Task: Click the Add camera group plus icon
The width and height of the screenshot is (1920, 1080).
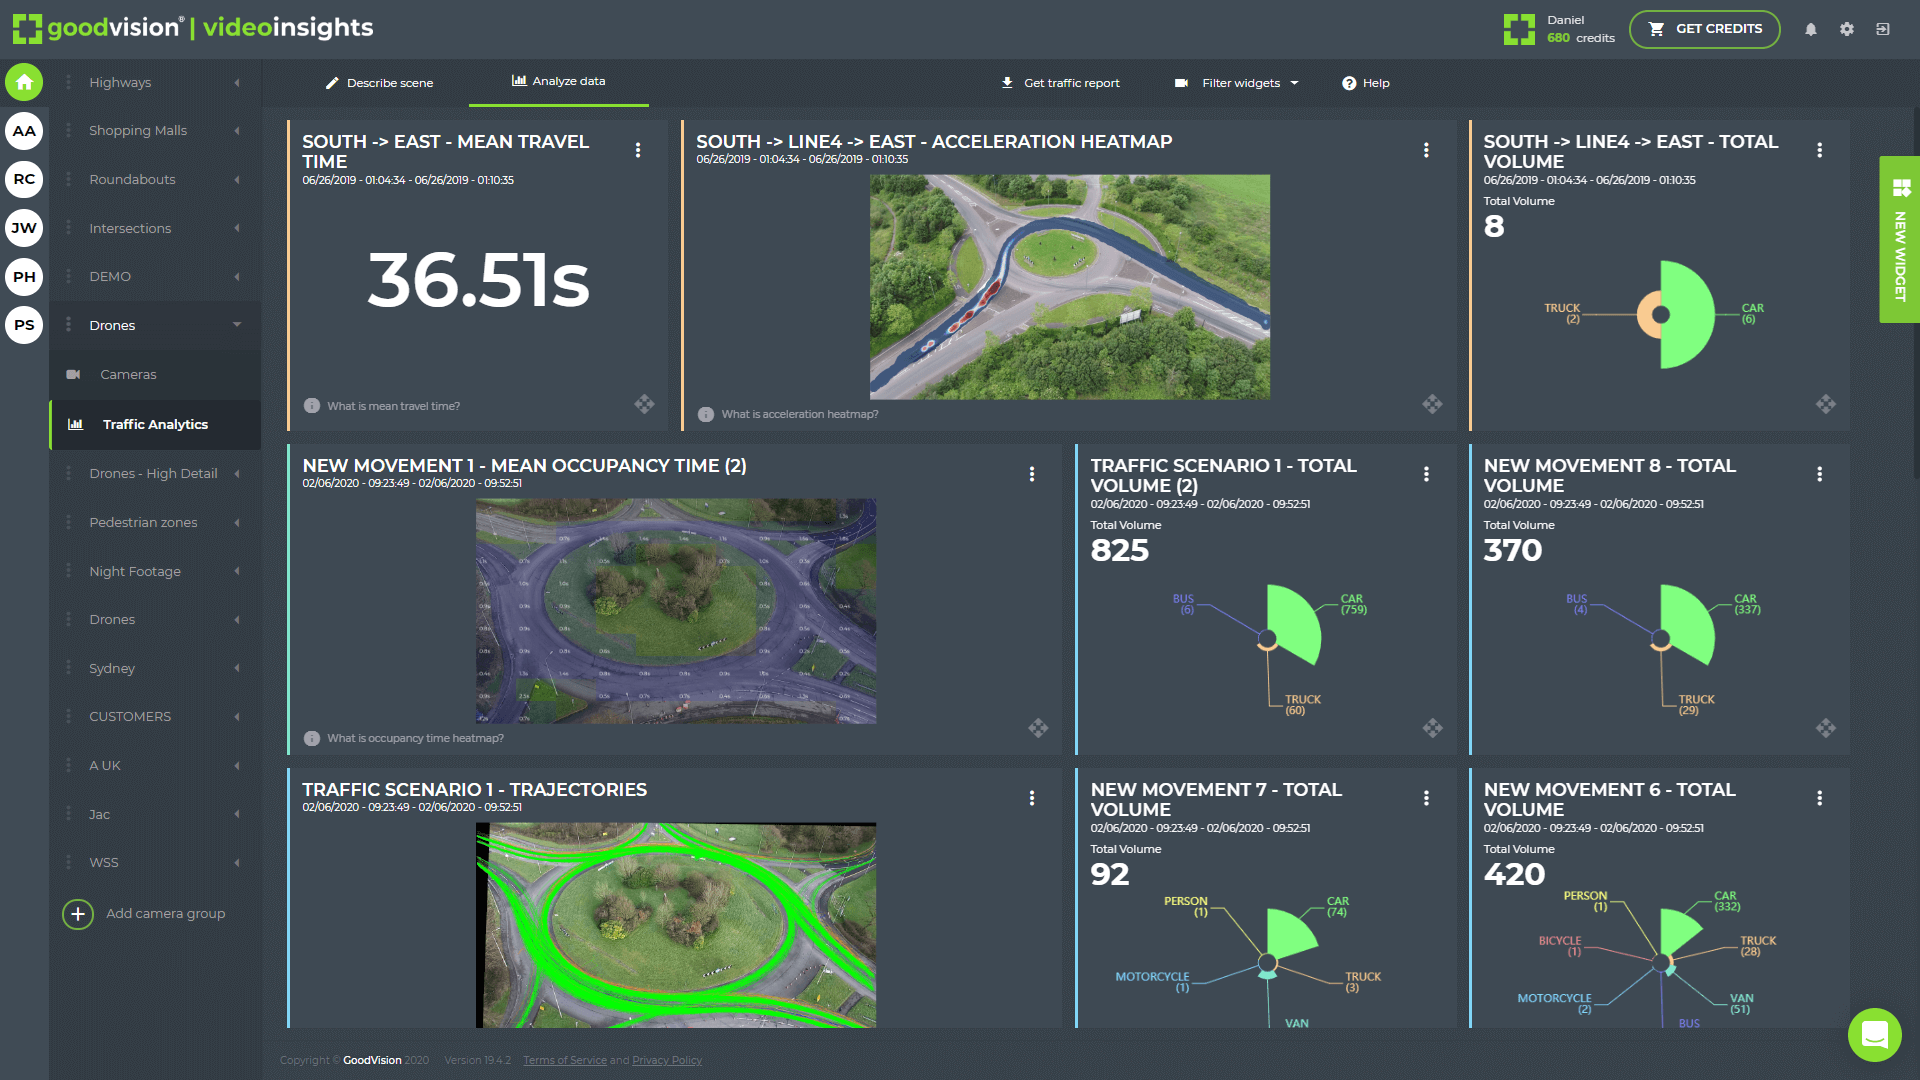Action: 78,913
